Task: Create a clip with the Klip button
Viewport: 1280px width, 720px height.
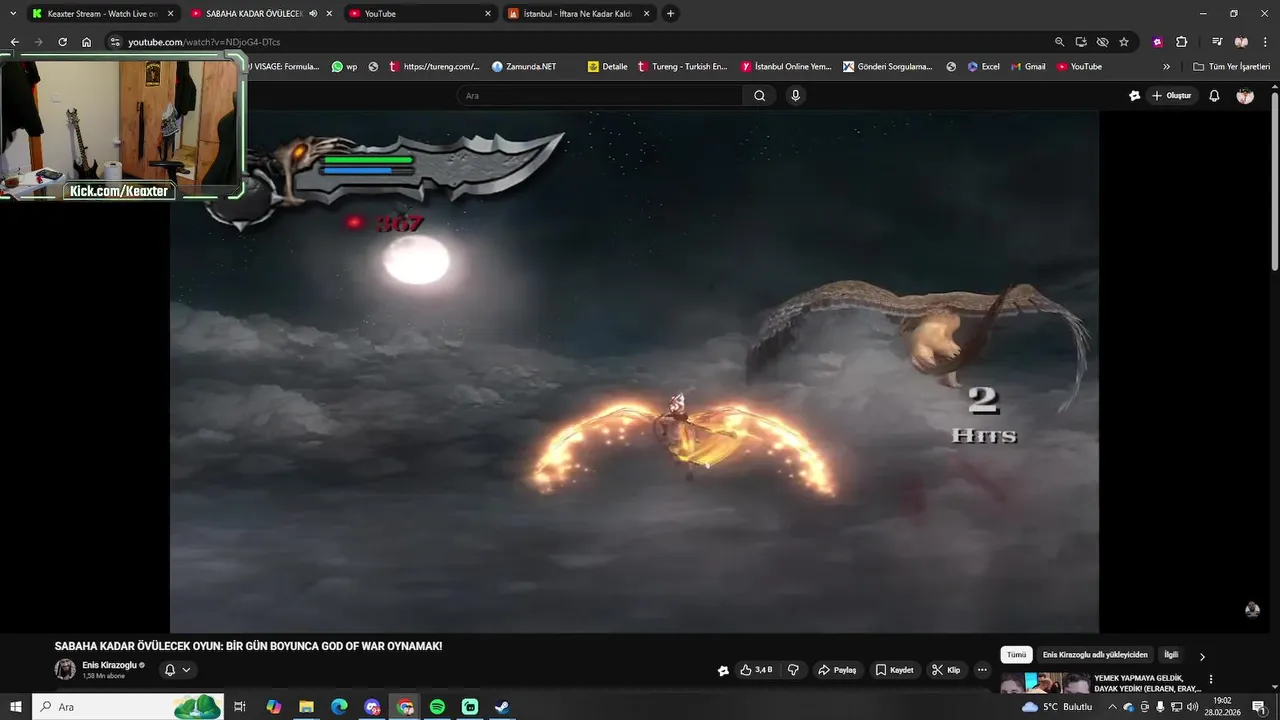Action: 946,670
